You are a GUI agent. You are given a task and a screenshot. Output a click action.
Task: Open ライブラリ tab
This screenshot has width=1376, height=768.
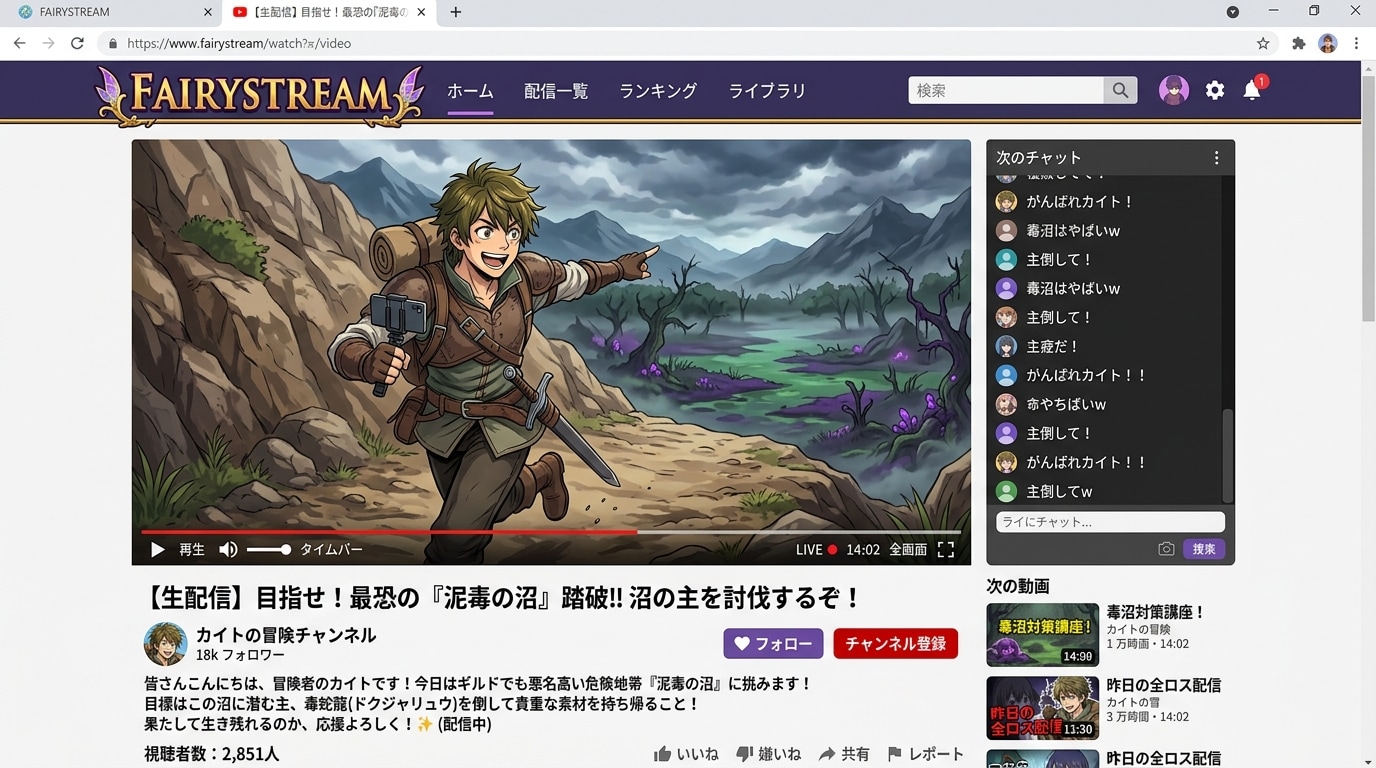(767, 91)
